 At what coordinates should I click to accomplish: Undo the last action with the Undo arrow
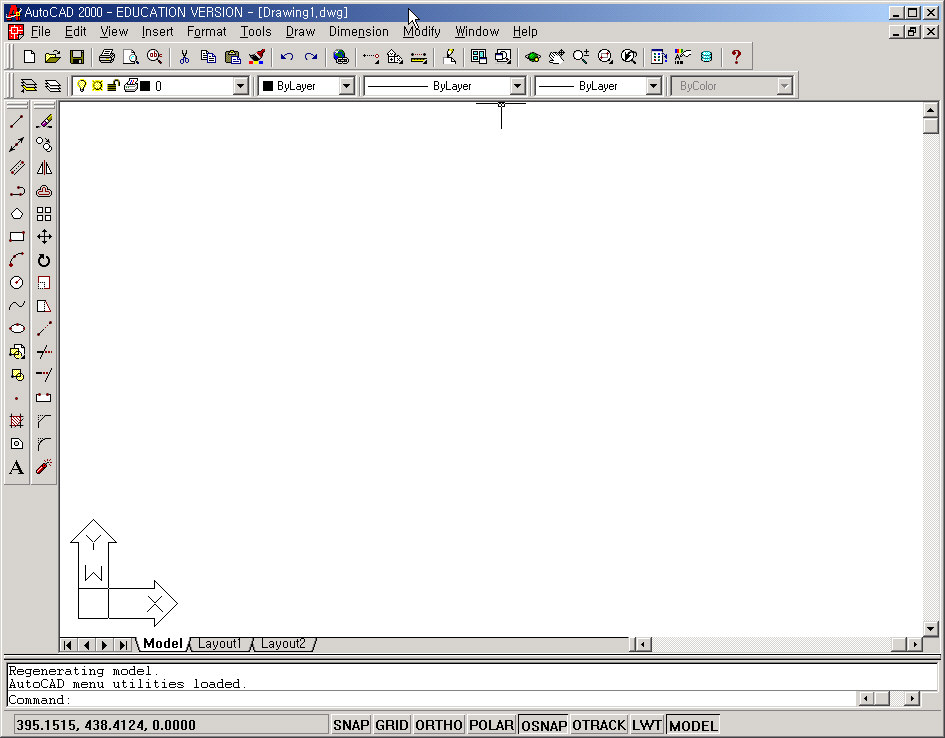(x=287, y=57)
